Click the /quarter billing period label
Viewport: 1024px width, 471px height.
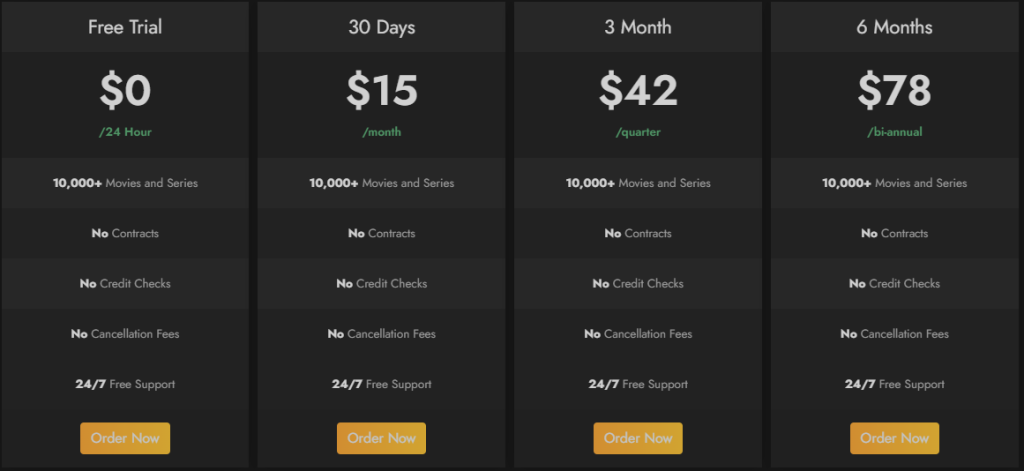[638, 132]
